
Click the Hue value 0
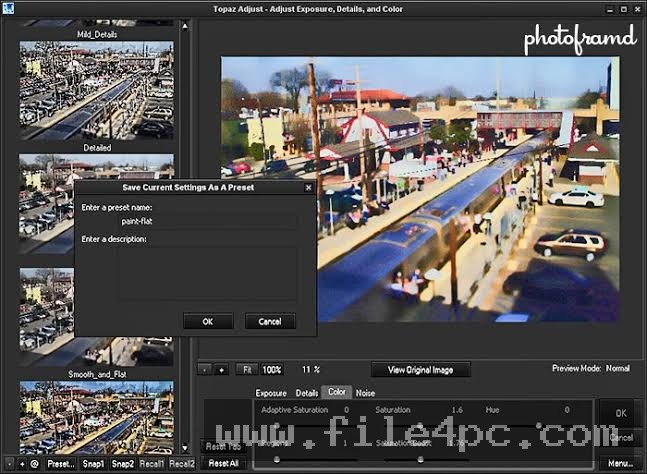567,410
